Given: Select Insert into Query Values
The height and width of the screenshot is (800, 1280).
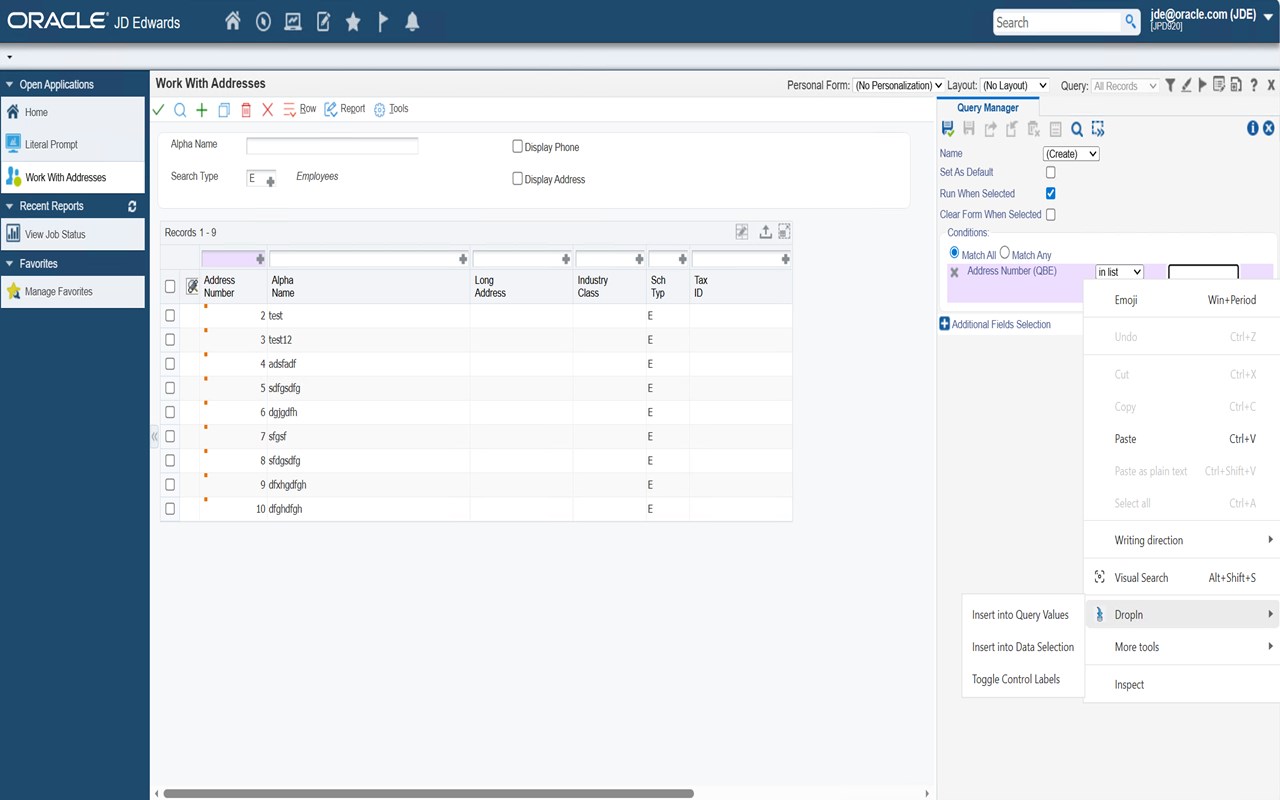Looking at the screenshot, I should tap(1020, 615).
